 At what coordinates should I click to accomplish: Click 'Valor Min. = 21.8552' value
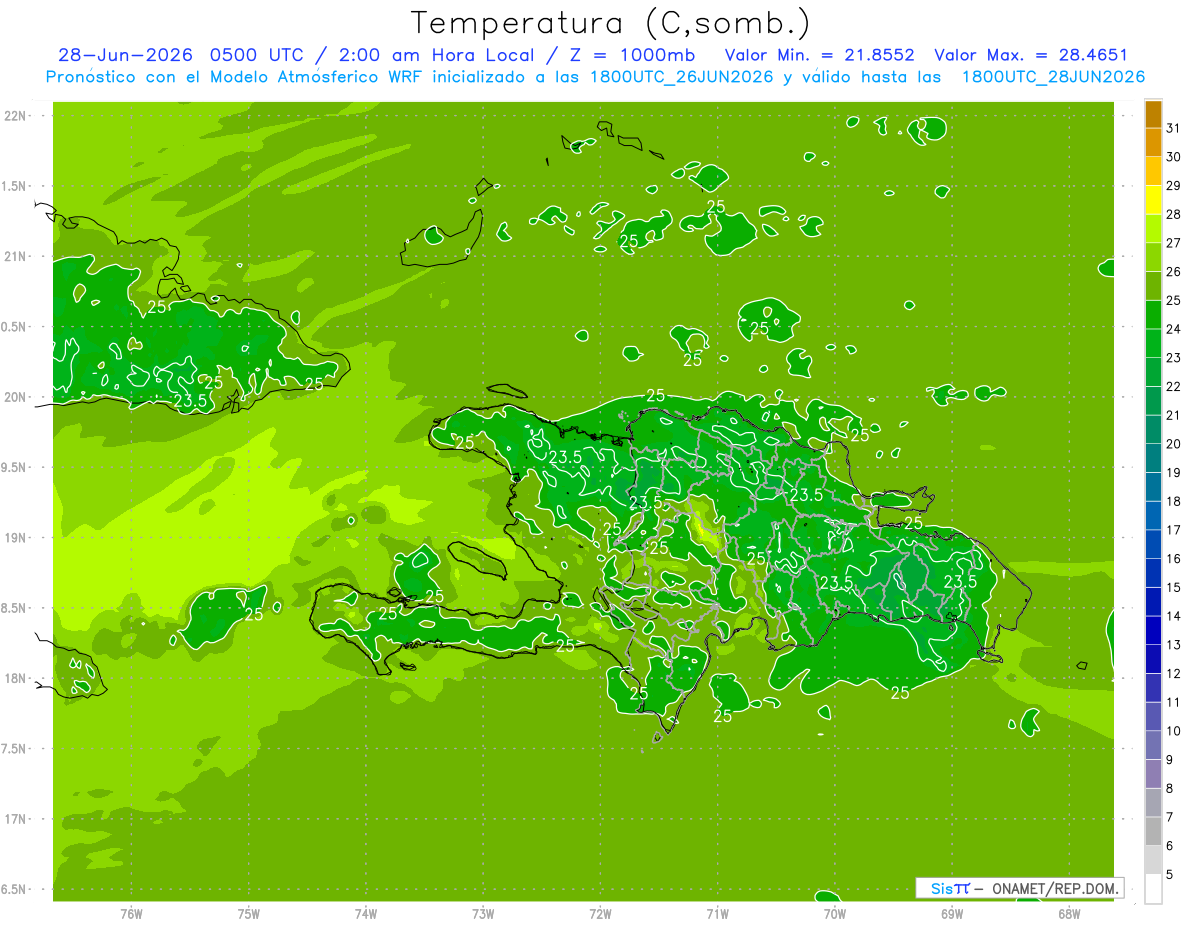(820, 55)
